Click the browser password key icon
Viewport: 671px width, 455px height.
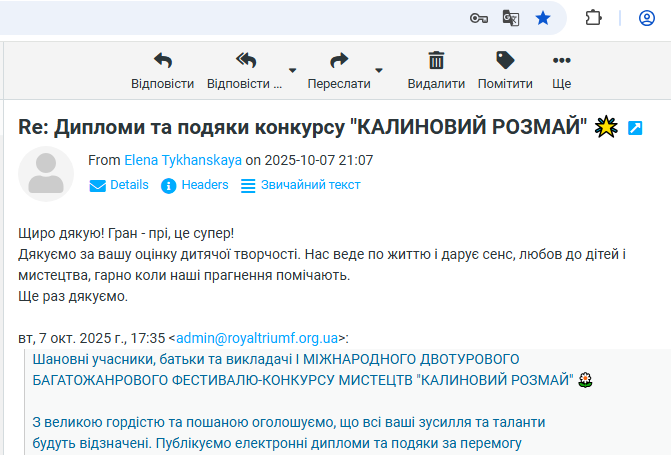point(479,18)
